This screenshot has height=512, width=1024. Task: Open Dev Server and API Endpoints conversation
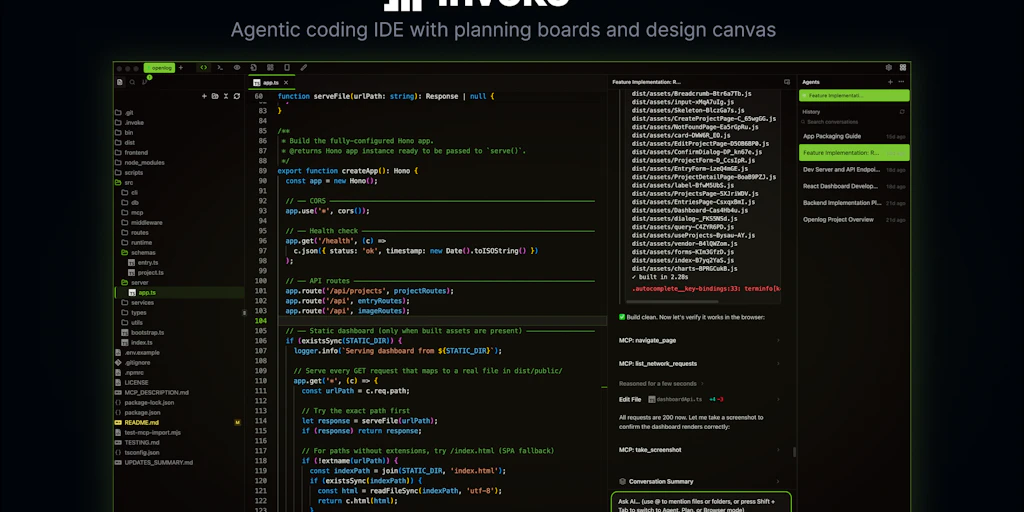click(x=854, y=170)
